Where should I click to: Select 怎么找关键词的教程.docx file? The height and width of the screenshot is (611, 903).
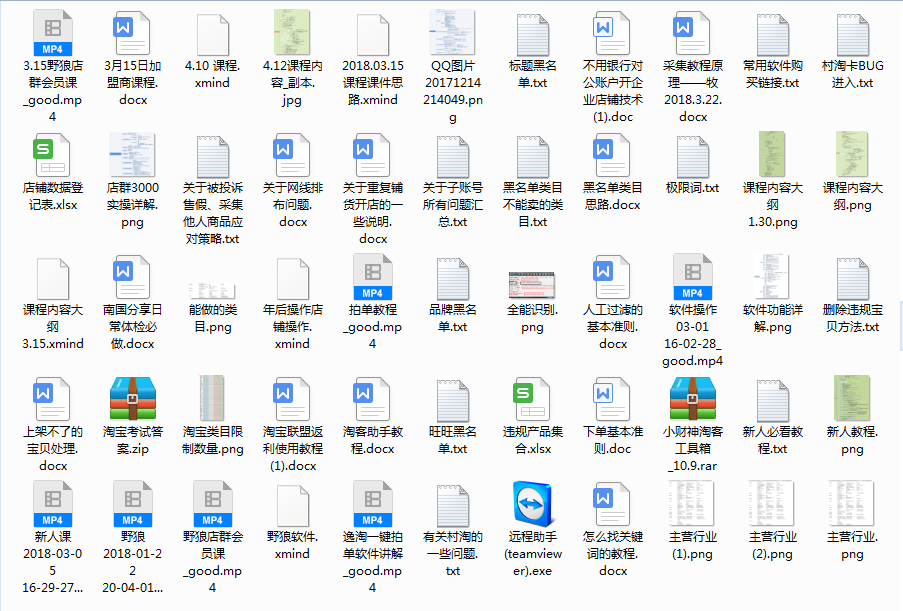click(612, 504)
